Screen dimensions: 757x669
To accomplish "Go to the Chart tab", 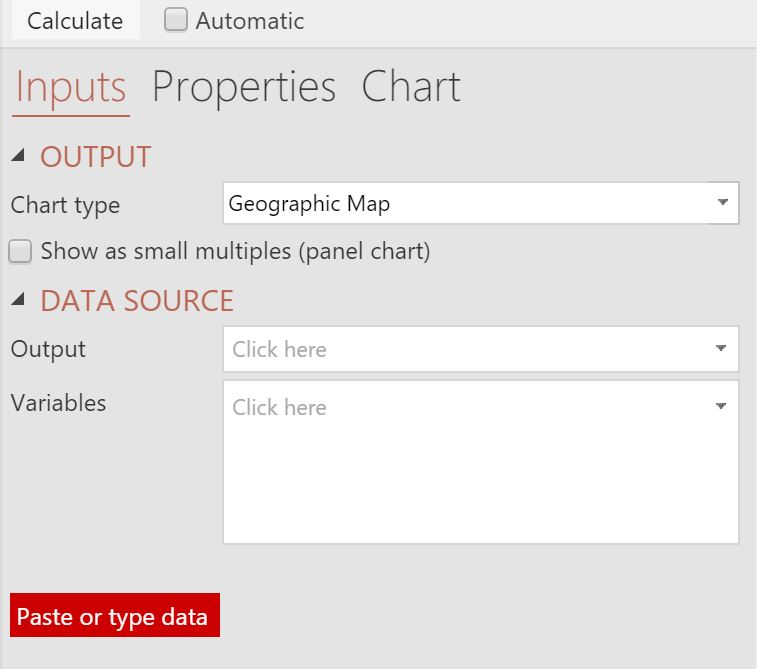I will pos(411,87).
